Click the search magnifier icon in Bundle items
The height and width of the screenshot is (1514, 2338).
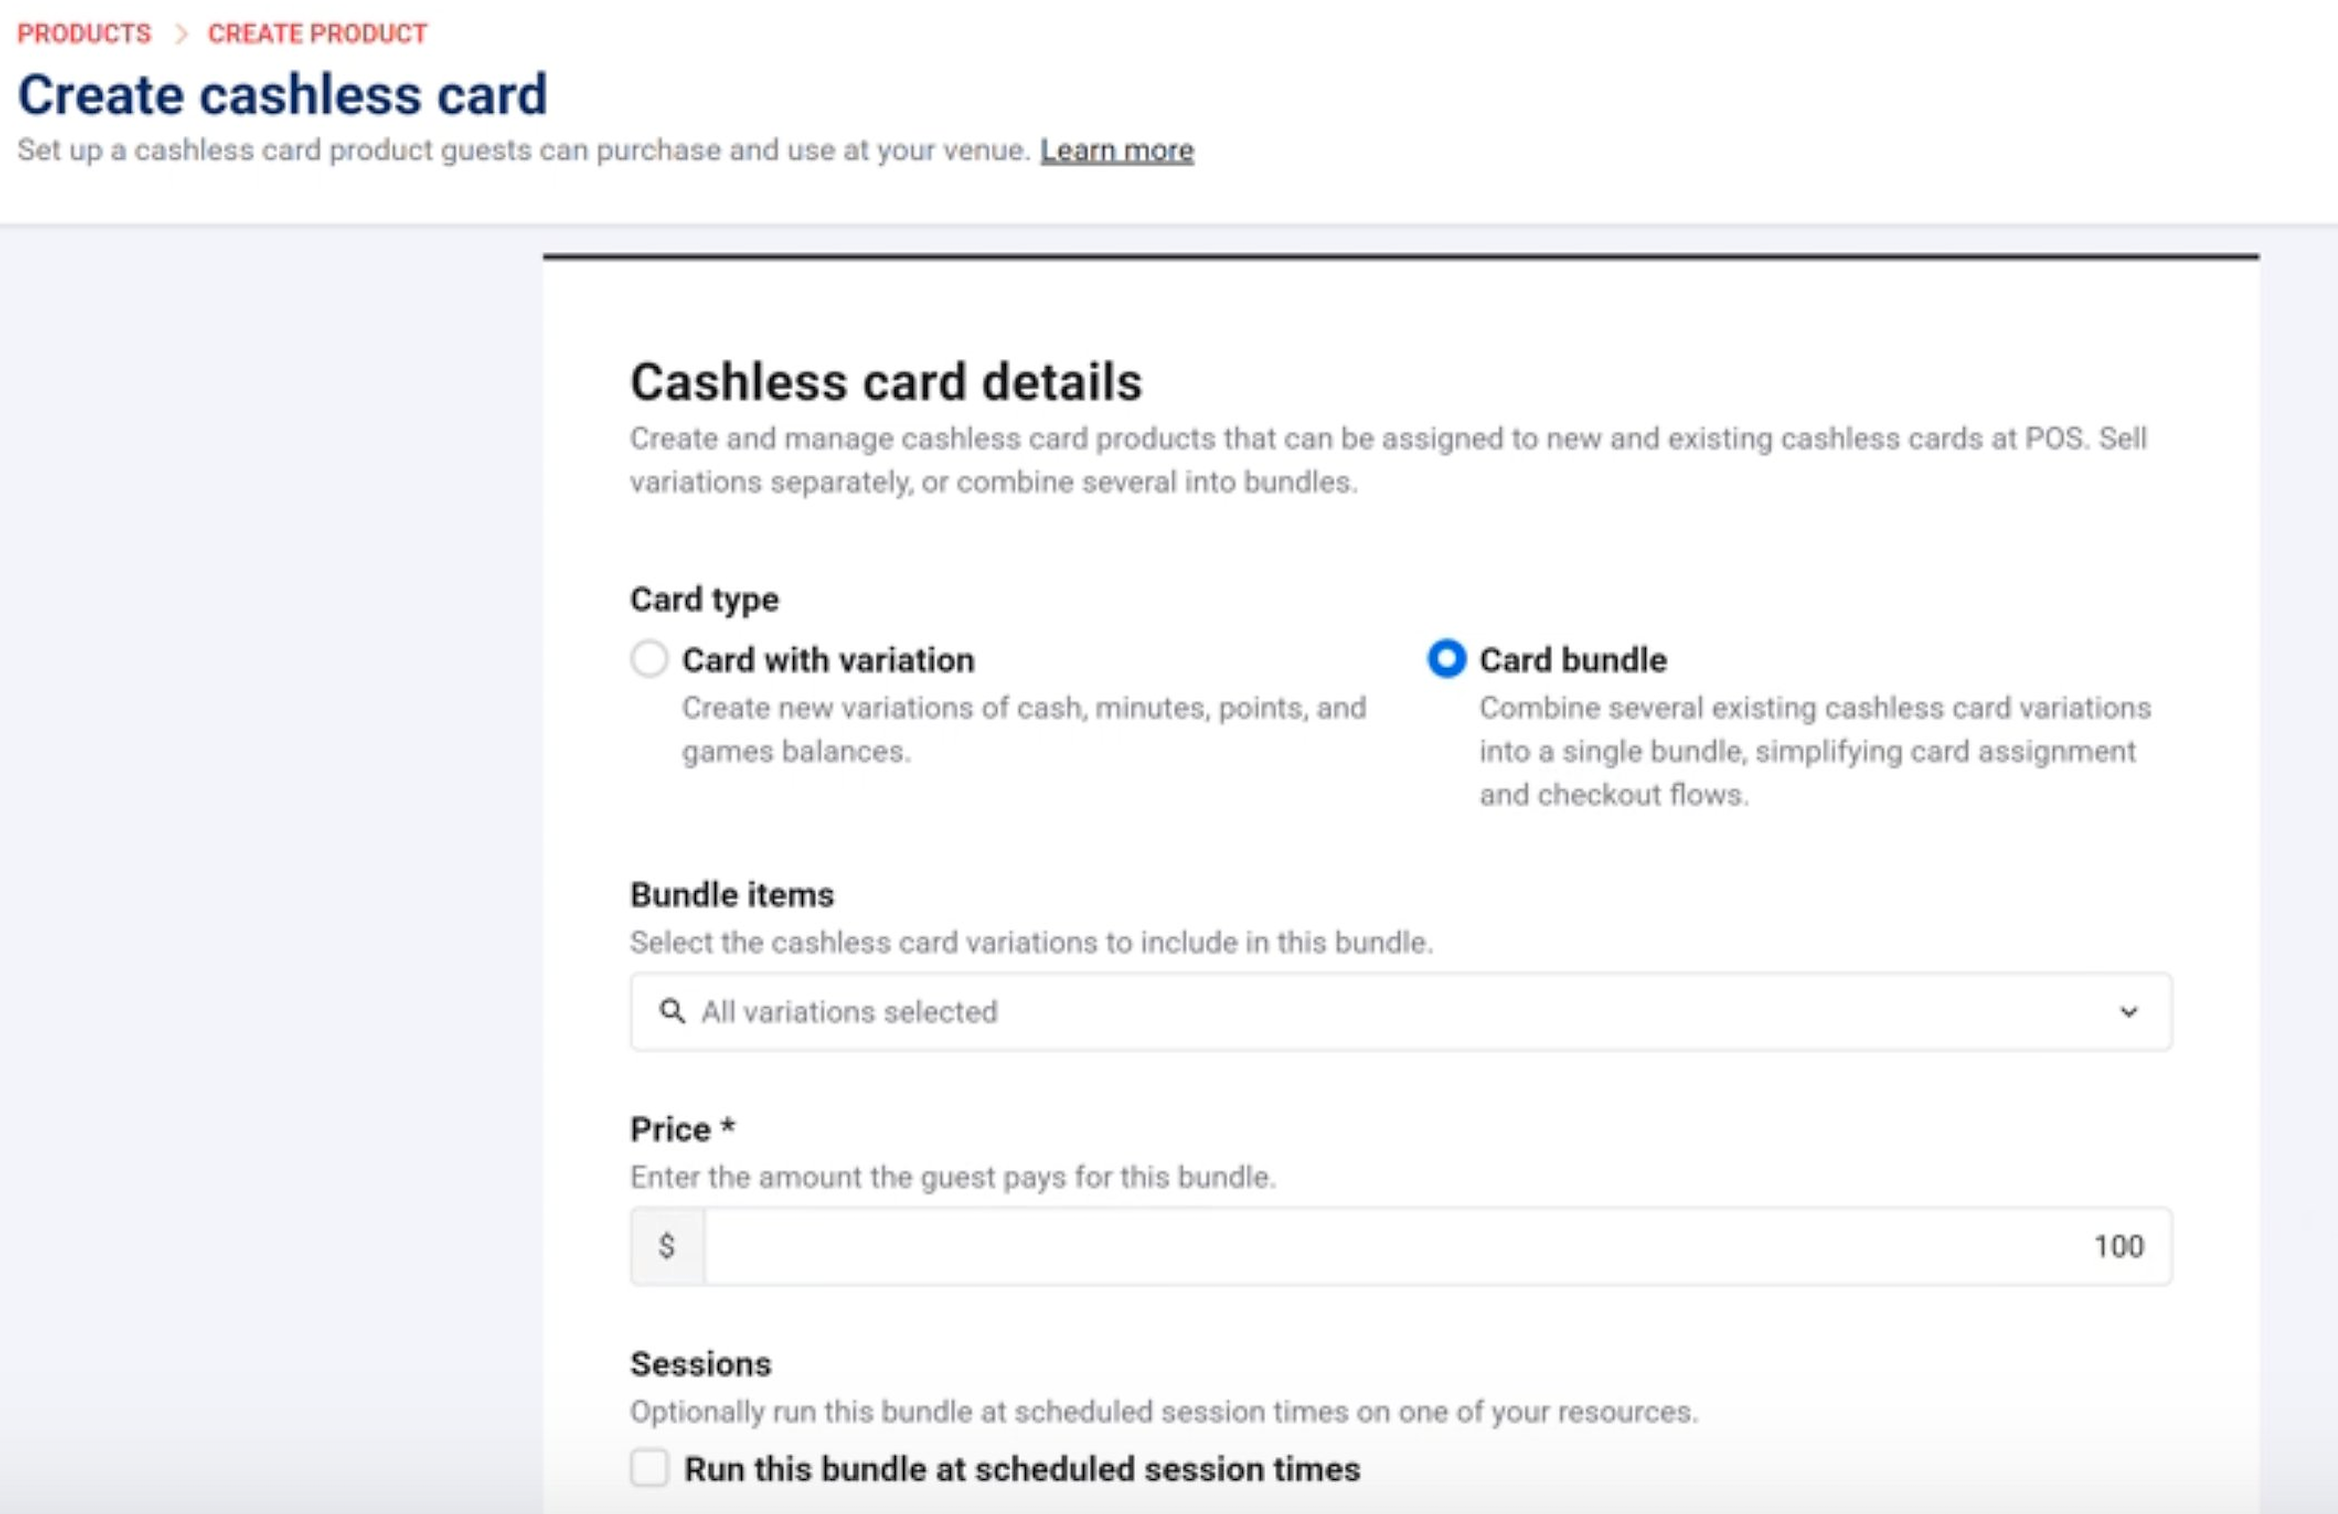tap(672, 1011)
